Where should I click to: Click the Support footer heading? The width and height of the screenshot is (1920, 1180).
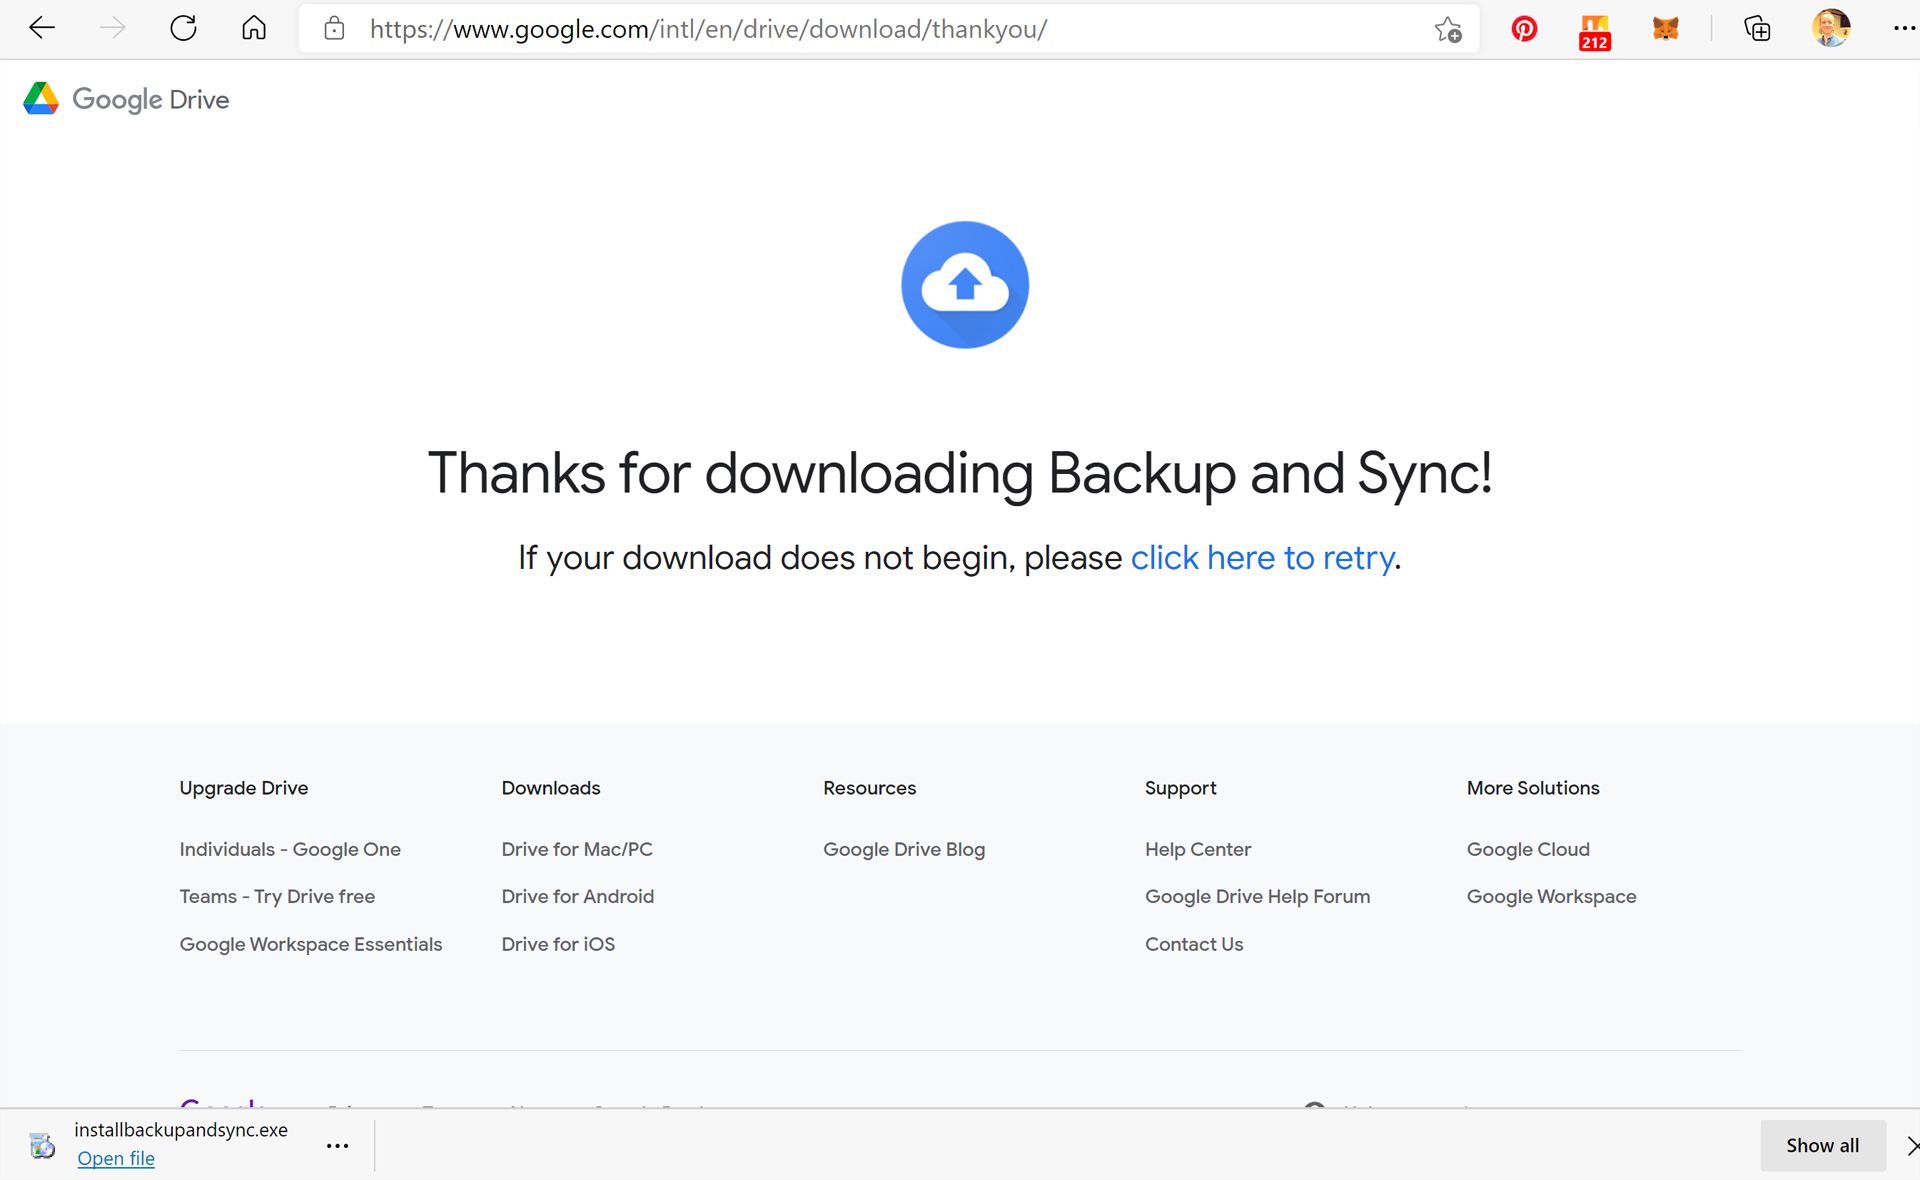pyautogui.click(x=1181, y=788)
